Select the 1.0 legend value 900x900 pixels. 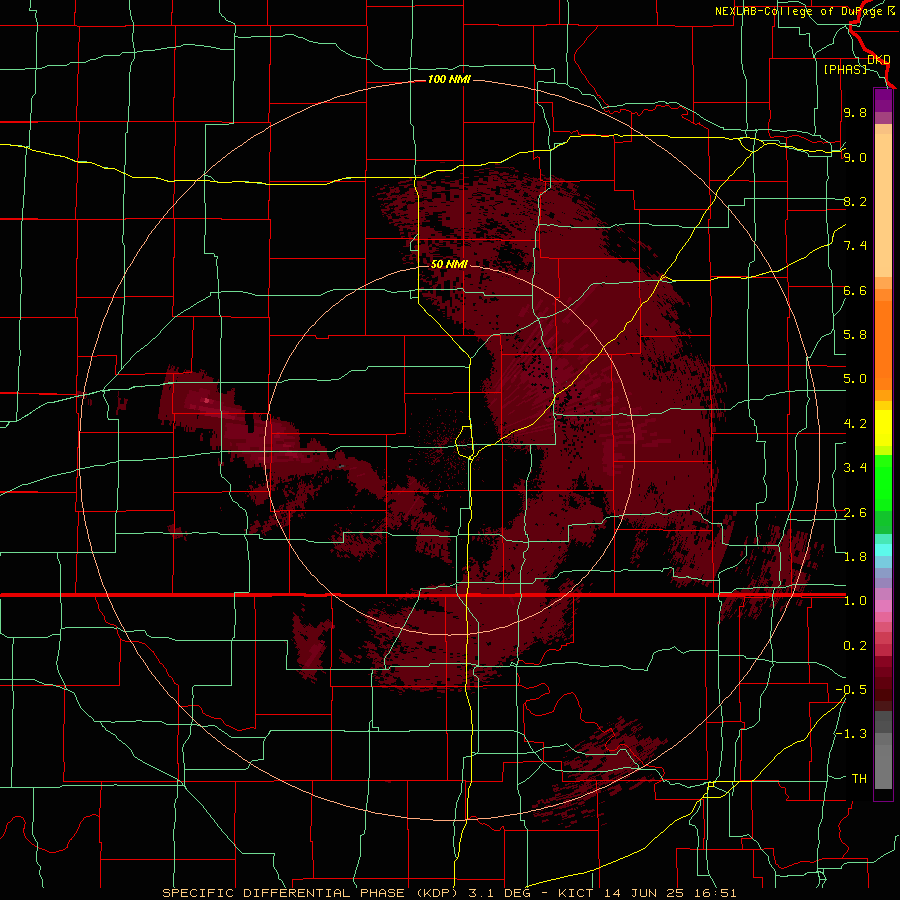click(855, 601)
